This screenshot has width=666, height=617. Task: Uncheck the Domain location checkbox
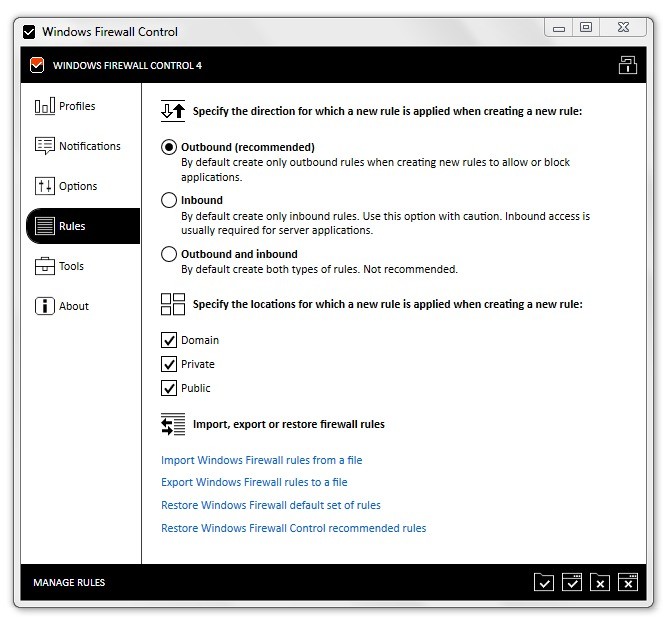169,340
